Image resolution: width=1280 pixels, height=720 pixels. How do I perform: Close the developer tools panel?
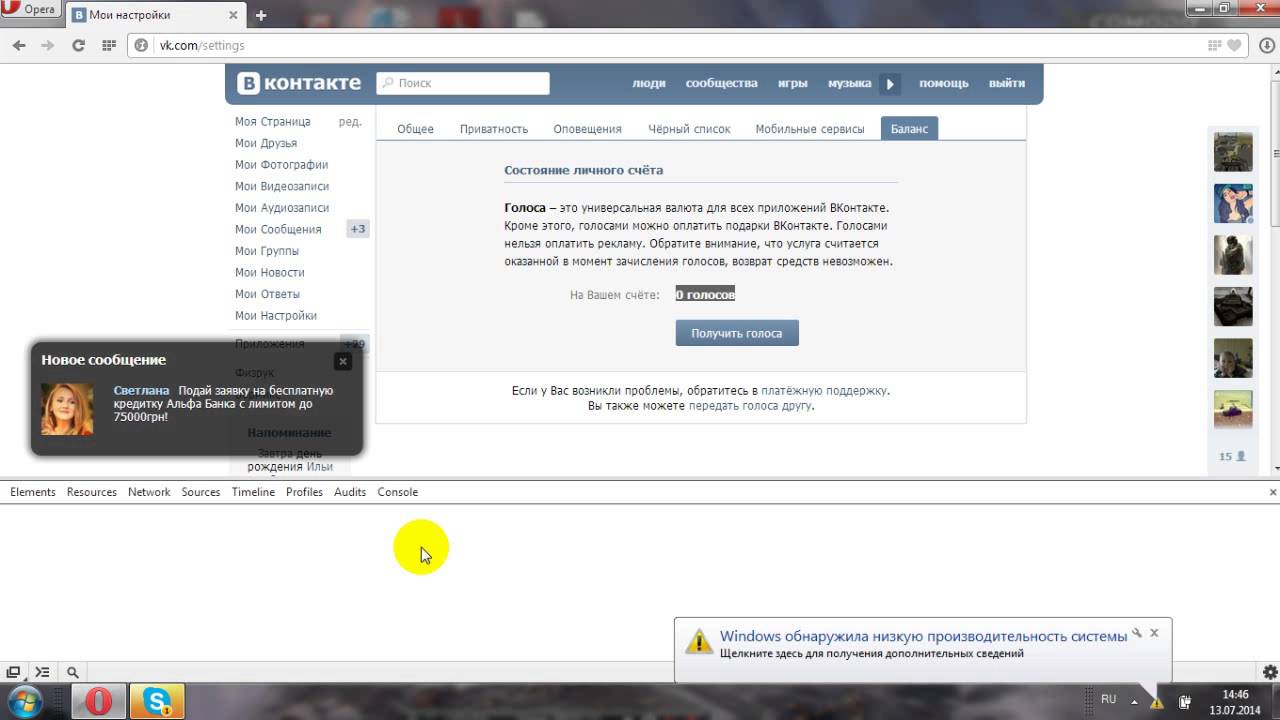point(1273,492)
